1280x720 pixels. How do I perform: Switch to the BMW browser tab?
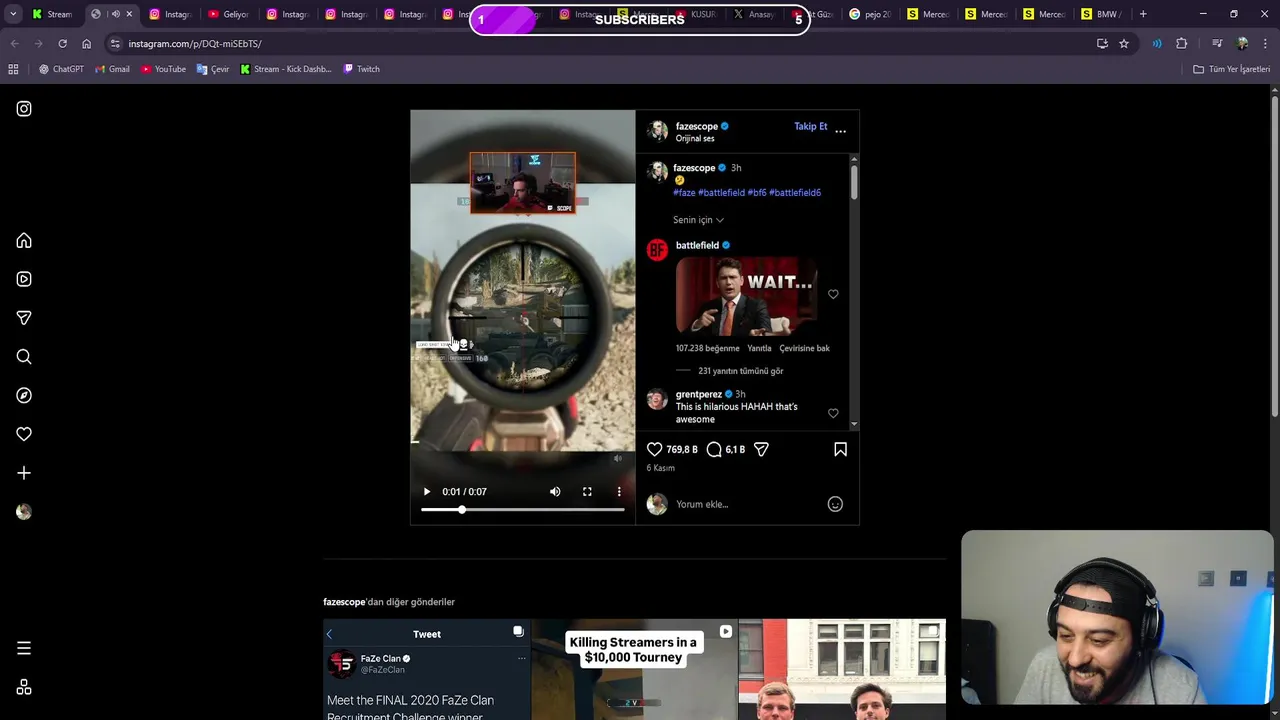click(x=1102, y=14)
